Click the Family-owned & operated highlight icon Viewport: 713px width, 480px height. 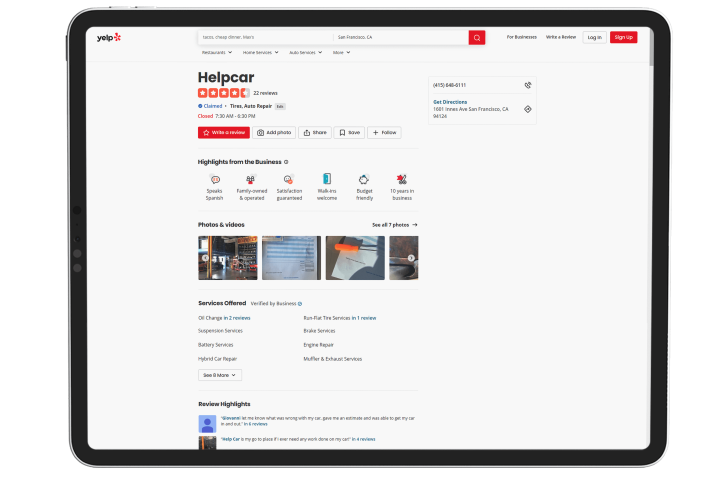[x=251, y=180]
